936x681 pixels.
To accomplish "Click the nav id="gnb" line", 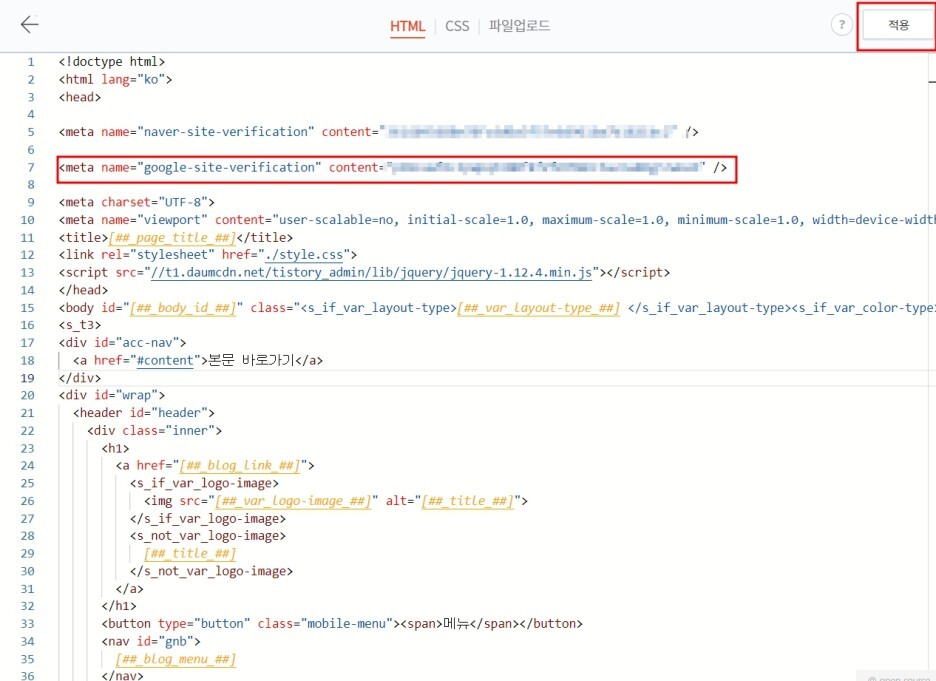I will pos(151,642).
